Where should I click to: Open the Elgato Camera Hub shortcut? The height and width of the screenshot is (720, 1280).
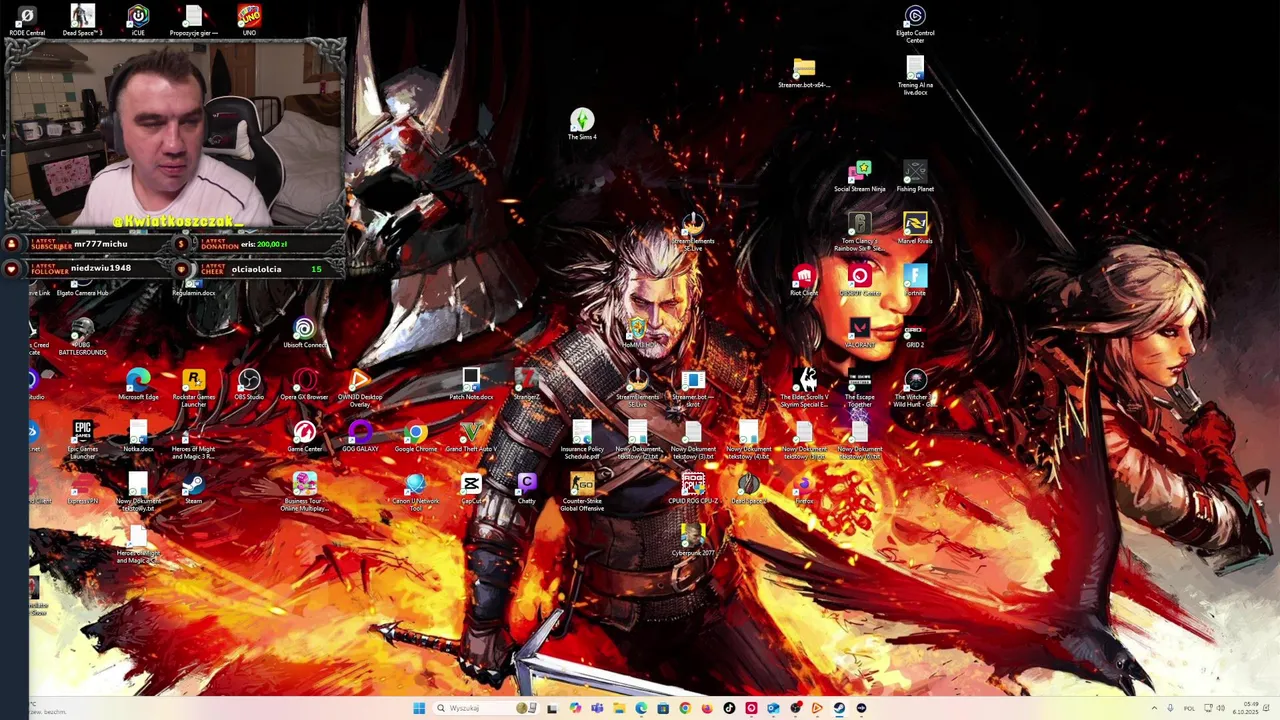coord(83,287)
